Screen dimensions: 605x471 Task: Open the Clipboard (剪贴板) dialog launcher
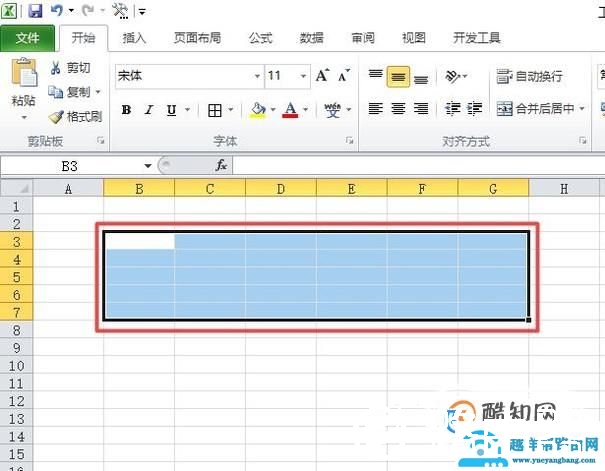[x=101, y=141]
